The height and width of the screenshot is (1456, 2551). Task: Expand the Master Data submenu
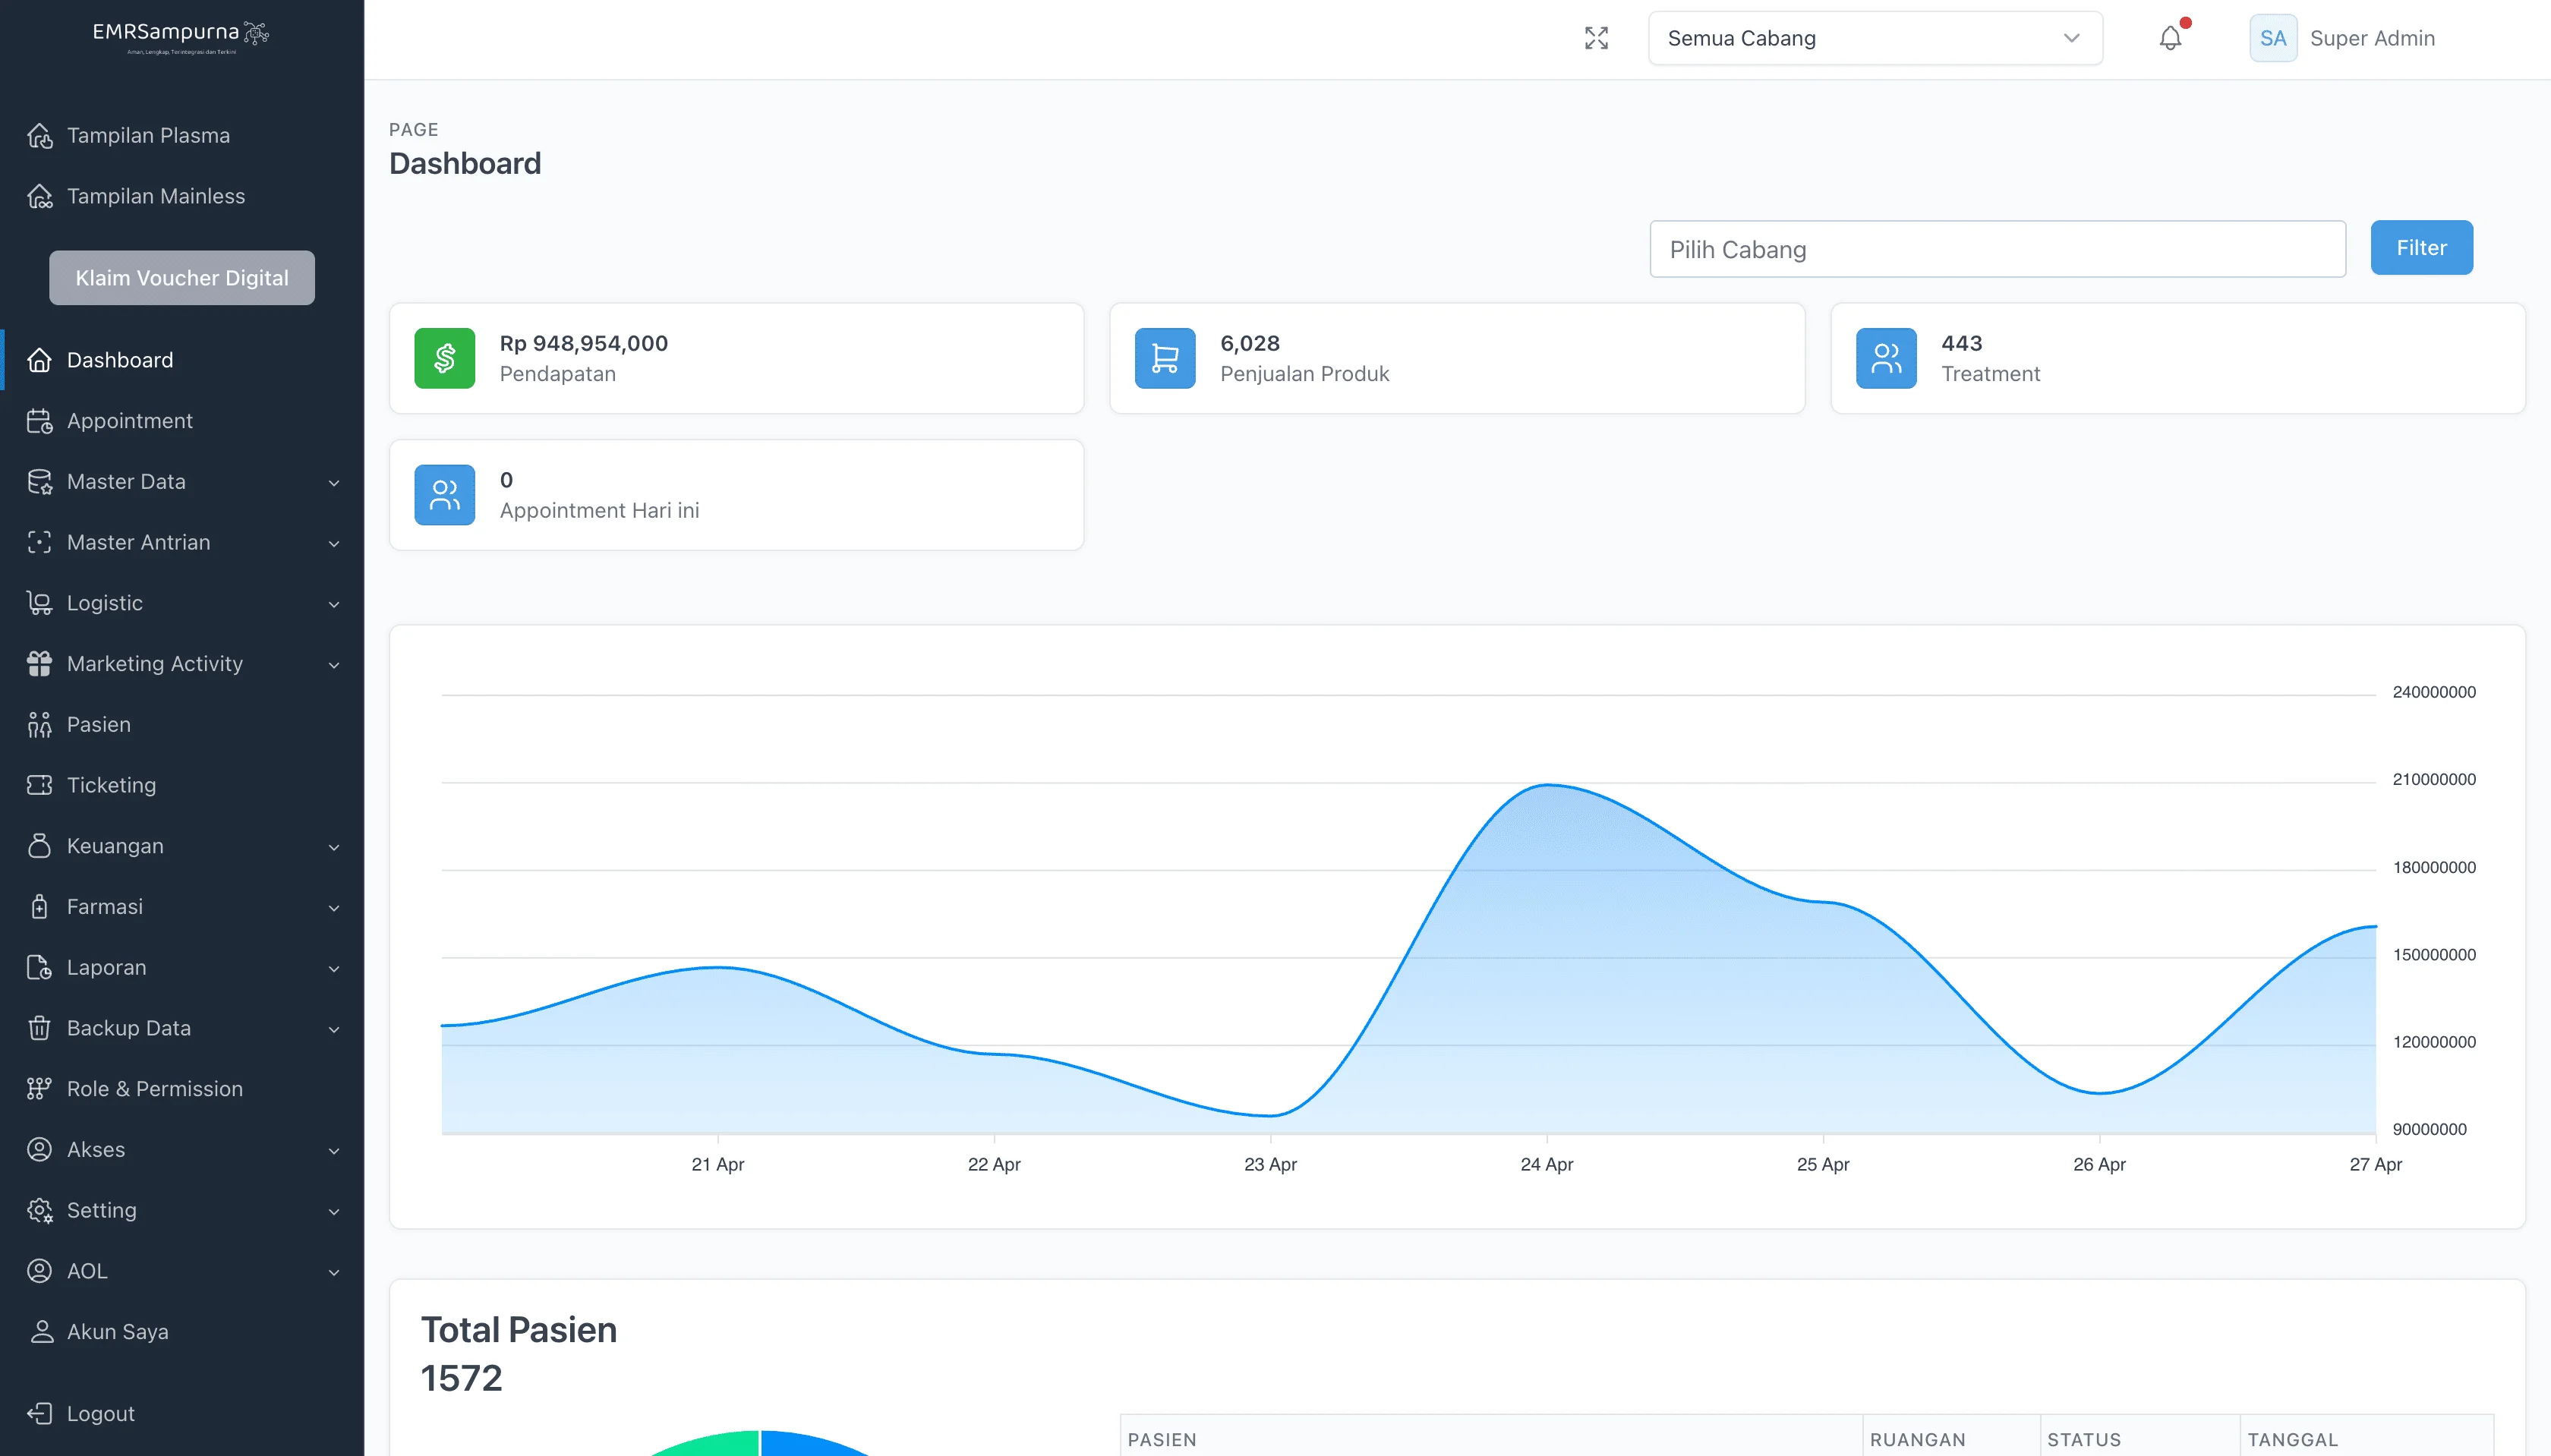(x=333, y=483)
